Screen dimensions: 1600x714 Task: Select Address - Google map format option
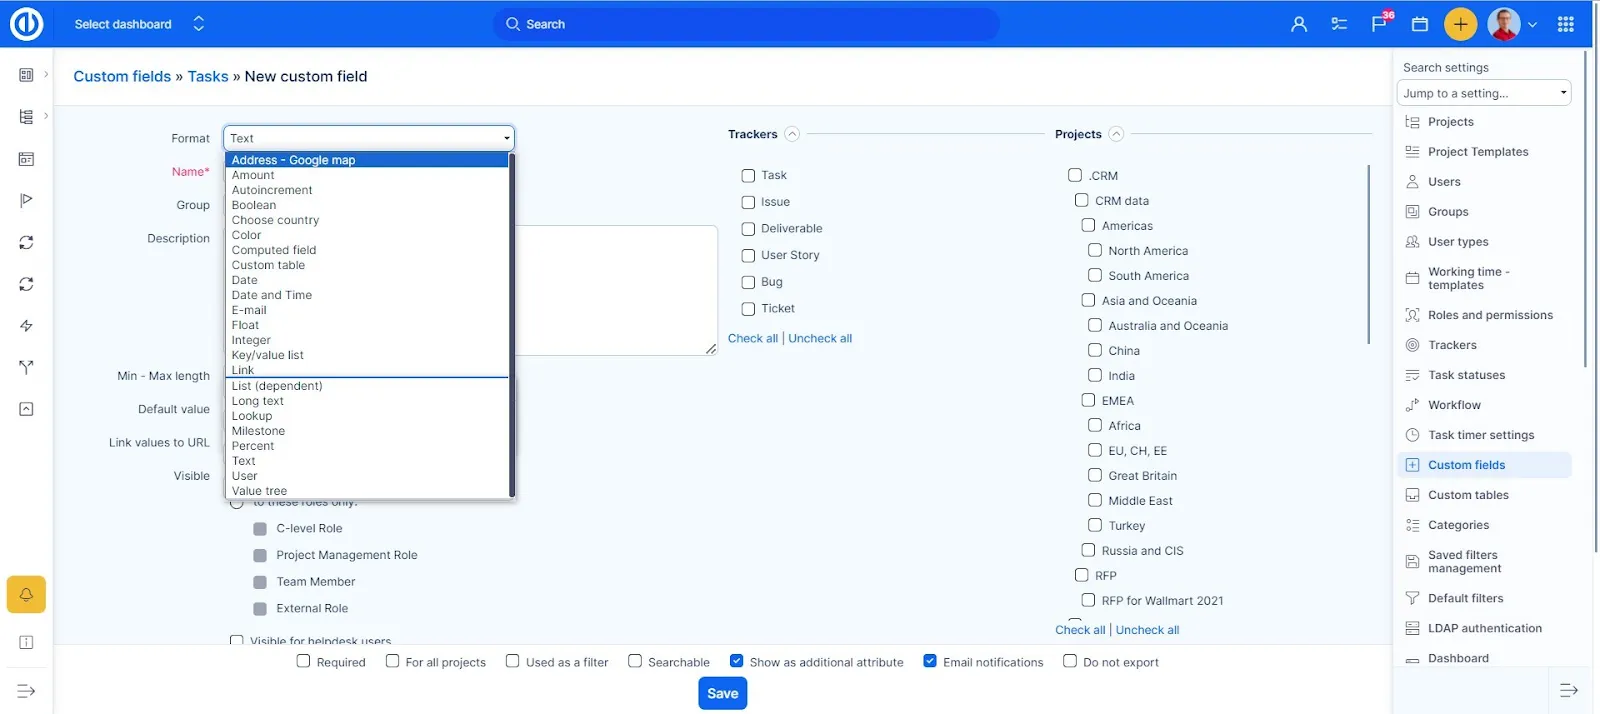point(367,160)
